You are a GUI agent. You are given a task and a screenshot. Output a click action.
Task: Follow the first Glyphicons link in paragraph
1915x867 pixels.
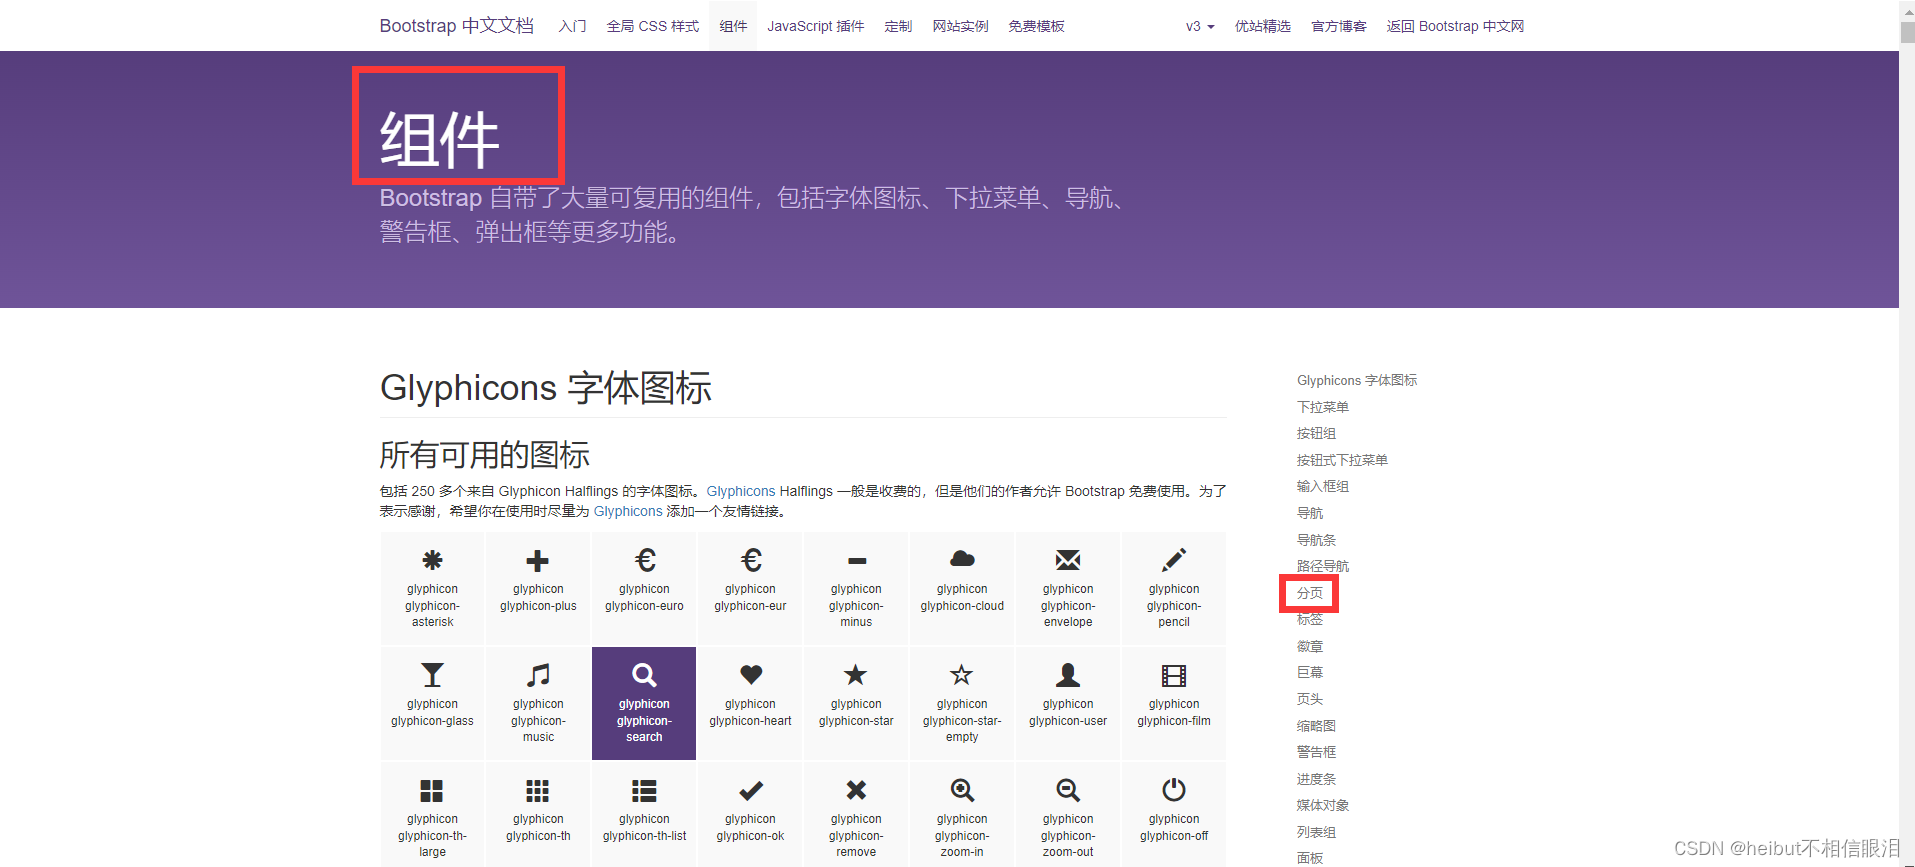coord(741,491)
